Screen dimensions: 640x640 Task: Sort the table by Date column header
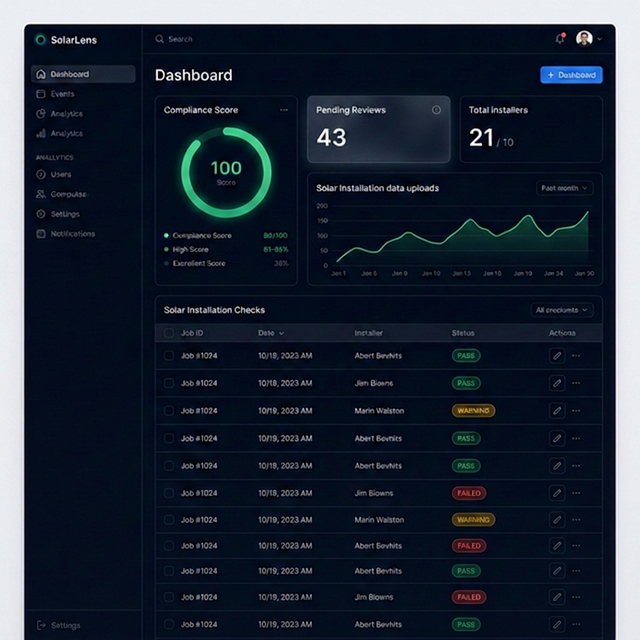pyautogui.click(x=270, y=333)
